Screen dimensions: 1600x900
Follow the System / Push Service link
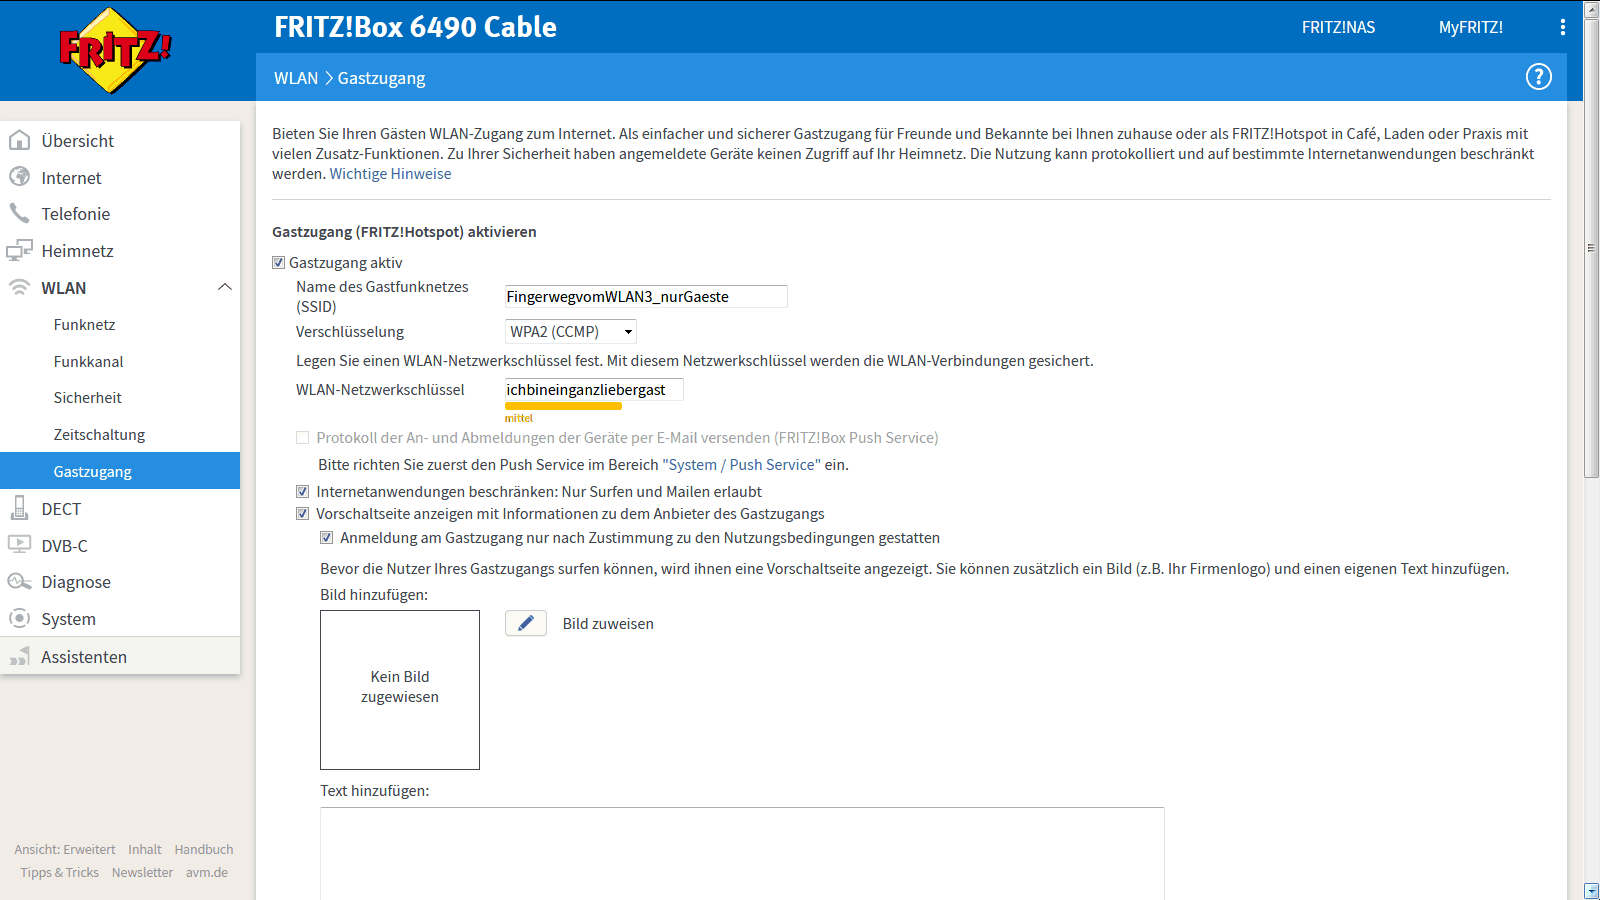(741, 465)
